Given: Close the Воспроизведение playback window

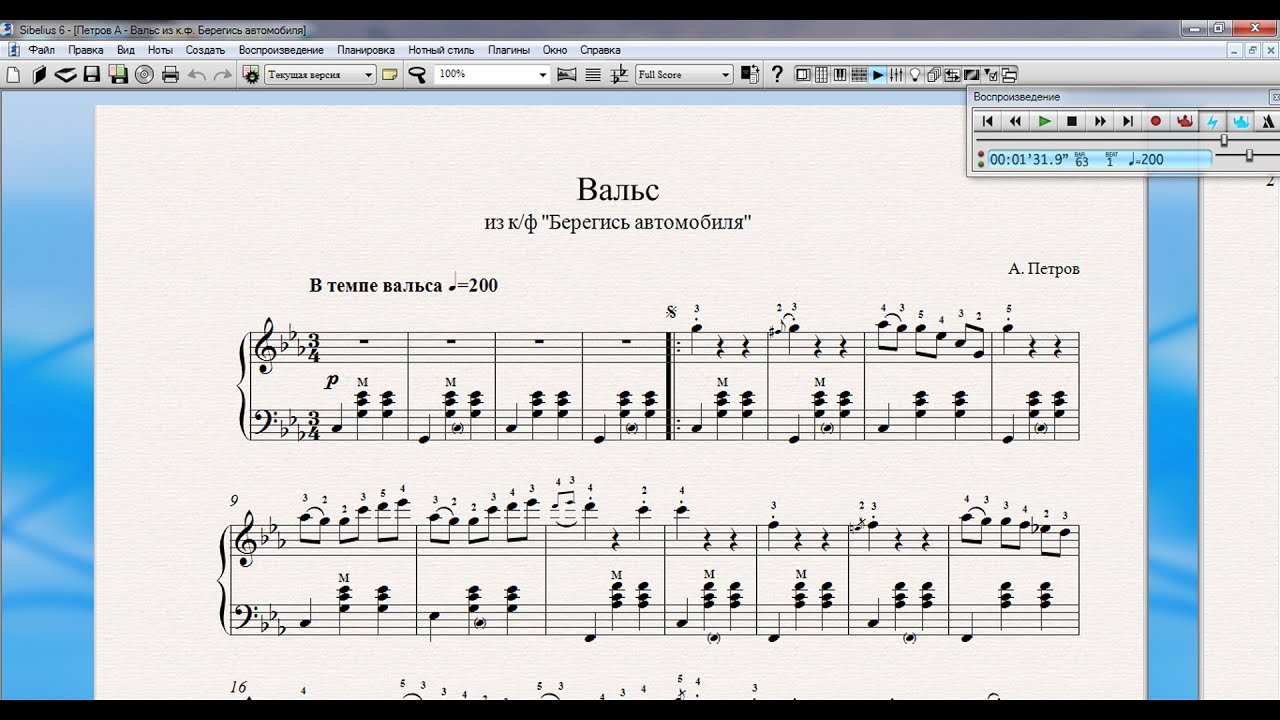Looking at the screenshot, I should pos(1275,97).
